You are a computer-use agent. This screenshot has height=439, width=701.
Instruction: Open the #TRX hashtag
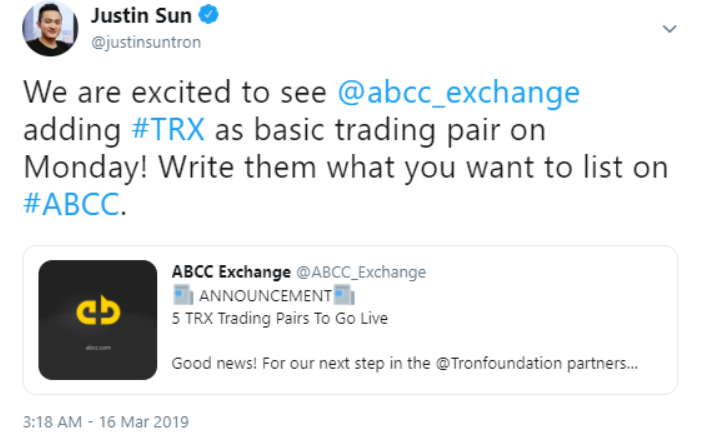pyautogui.click(x=168, y=130)
